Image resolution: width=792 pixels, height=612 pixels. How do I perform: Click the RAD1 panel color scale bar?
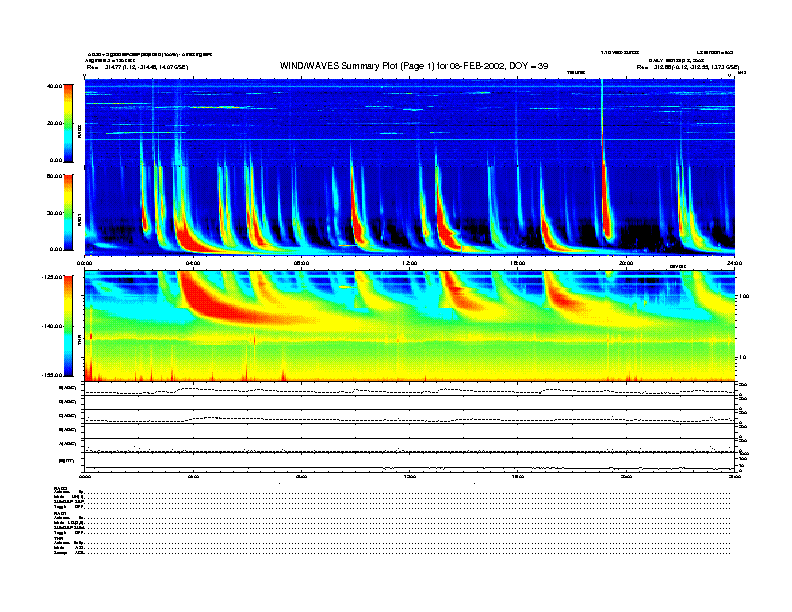(68, 212)
